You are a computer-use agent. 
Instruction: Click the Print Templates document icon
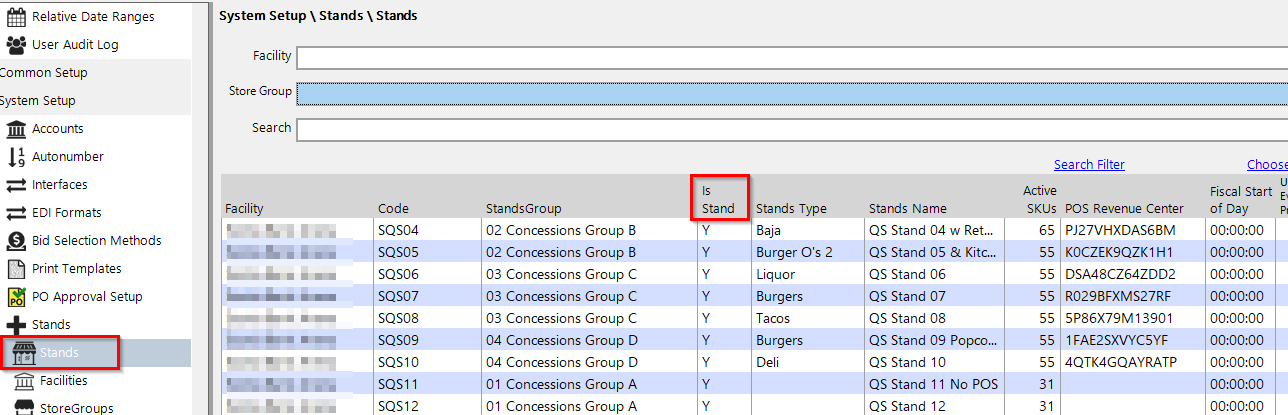point(16,269)
